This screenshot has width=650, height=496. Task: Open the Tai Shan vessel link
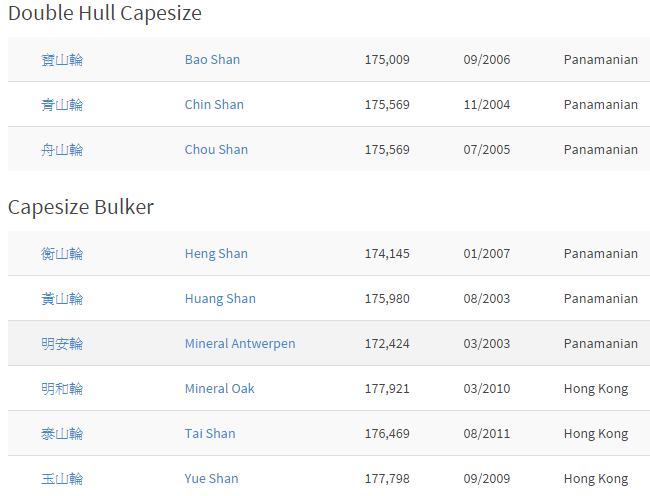[210, 433]
